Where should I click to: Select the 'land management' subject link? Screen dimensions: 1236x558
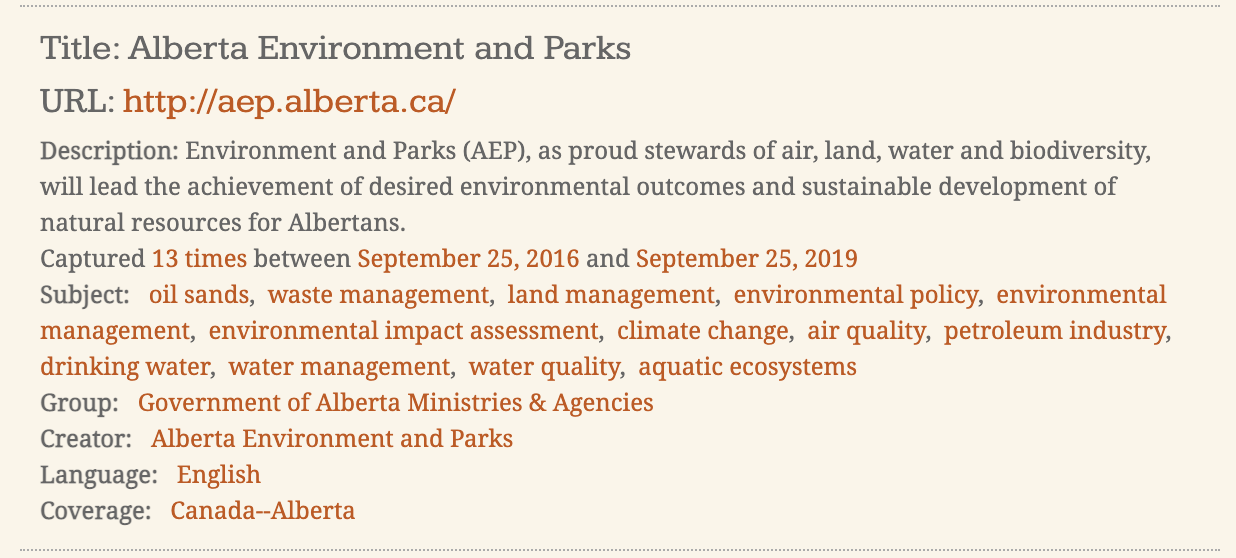[611, 295]
